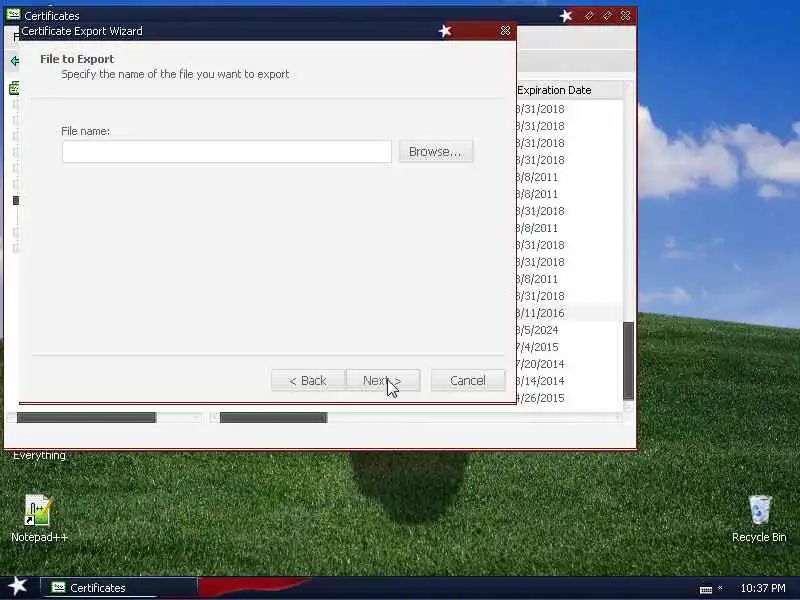The height and width of the screenshot is (600, 800).
Task: Click the right pane horizontal scrollbar thumb
Action: 273,418
